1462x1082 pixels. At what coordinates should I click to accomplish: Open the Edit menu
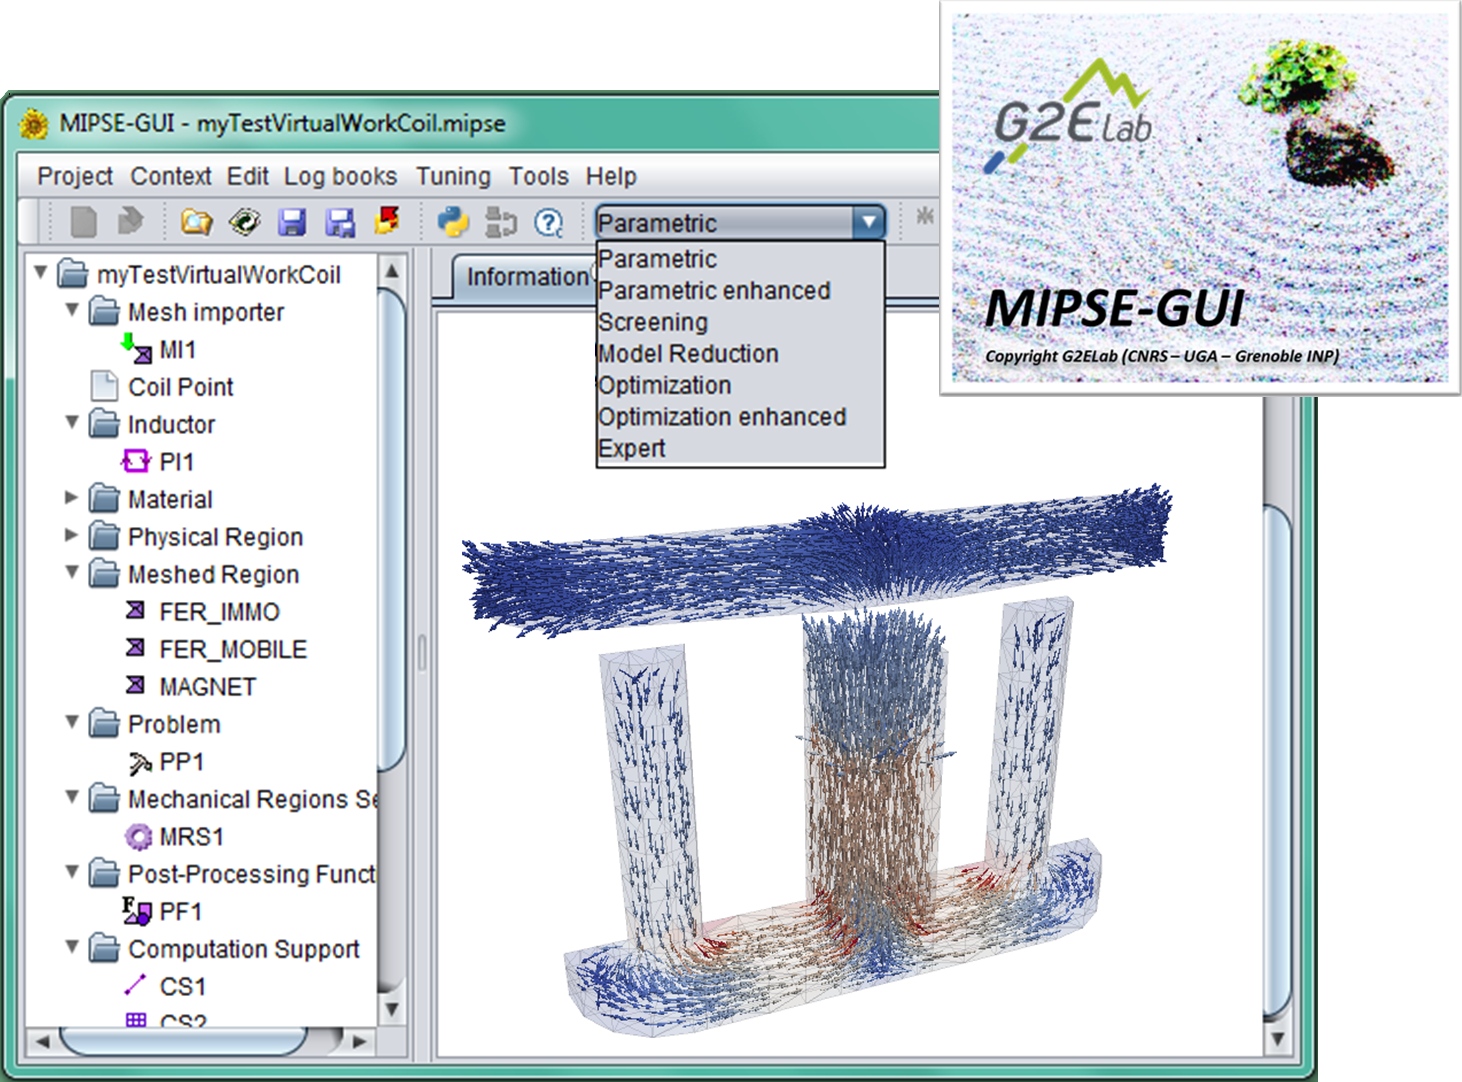click(x=247, y=176)
